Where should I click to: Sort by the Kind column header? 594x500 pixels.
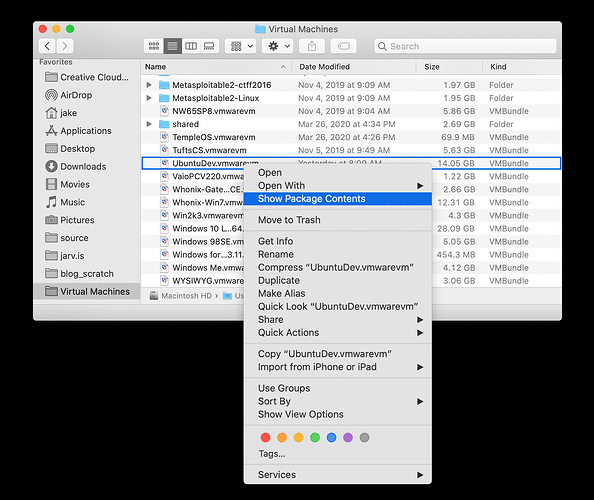(522, 67)
